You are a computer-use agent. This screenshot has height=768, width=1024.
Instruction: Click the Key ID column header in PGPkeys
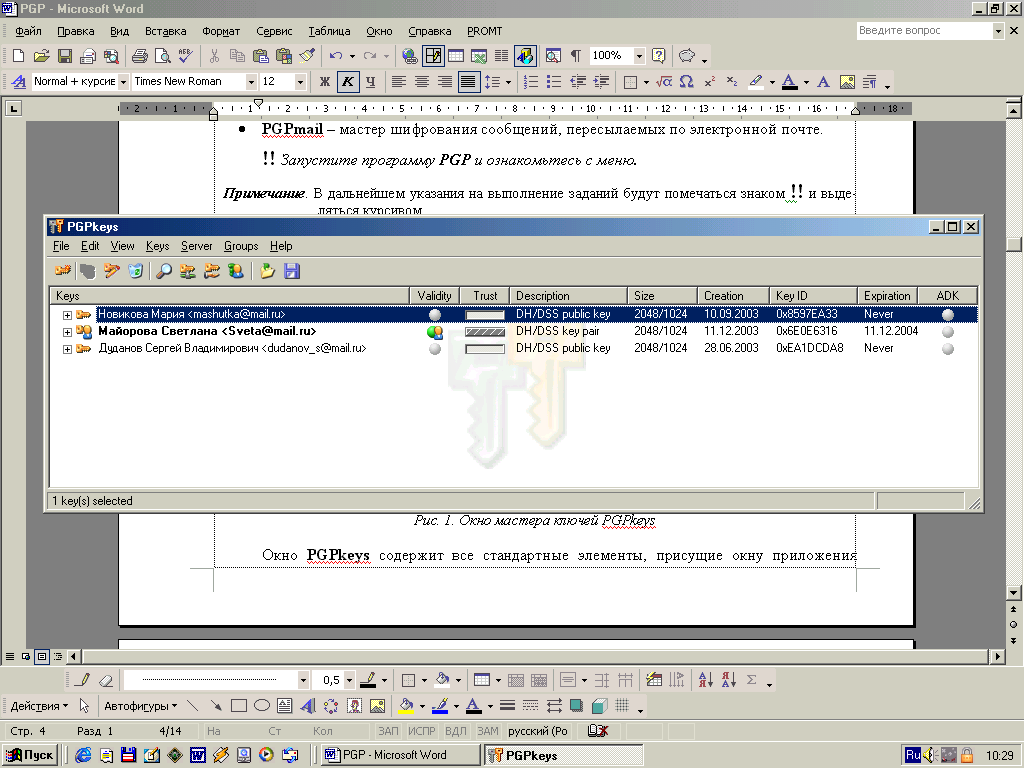pos(813,296)
